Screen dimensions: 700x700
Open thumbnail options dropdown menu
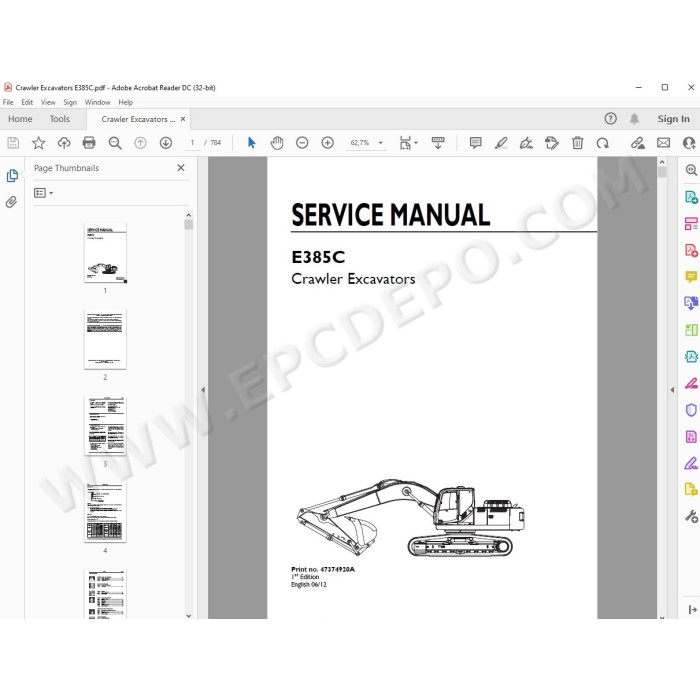tap(43, 193)
